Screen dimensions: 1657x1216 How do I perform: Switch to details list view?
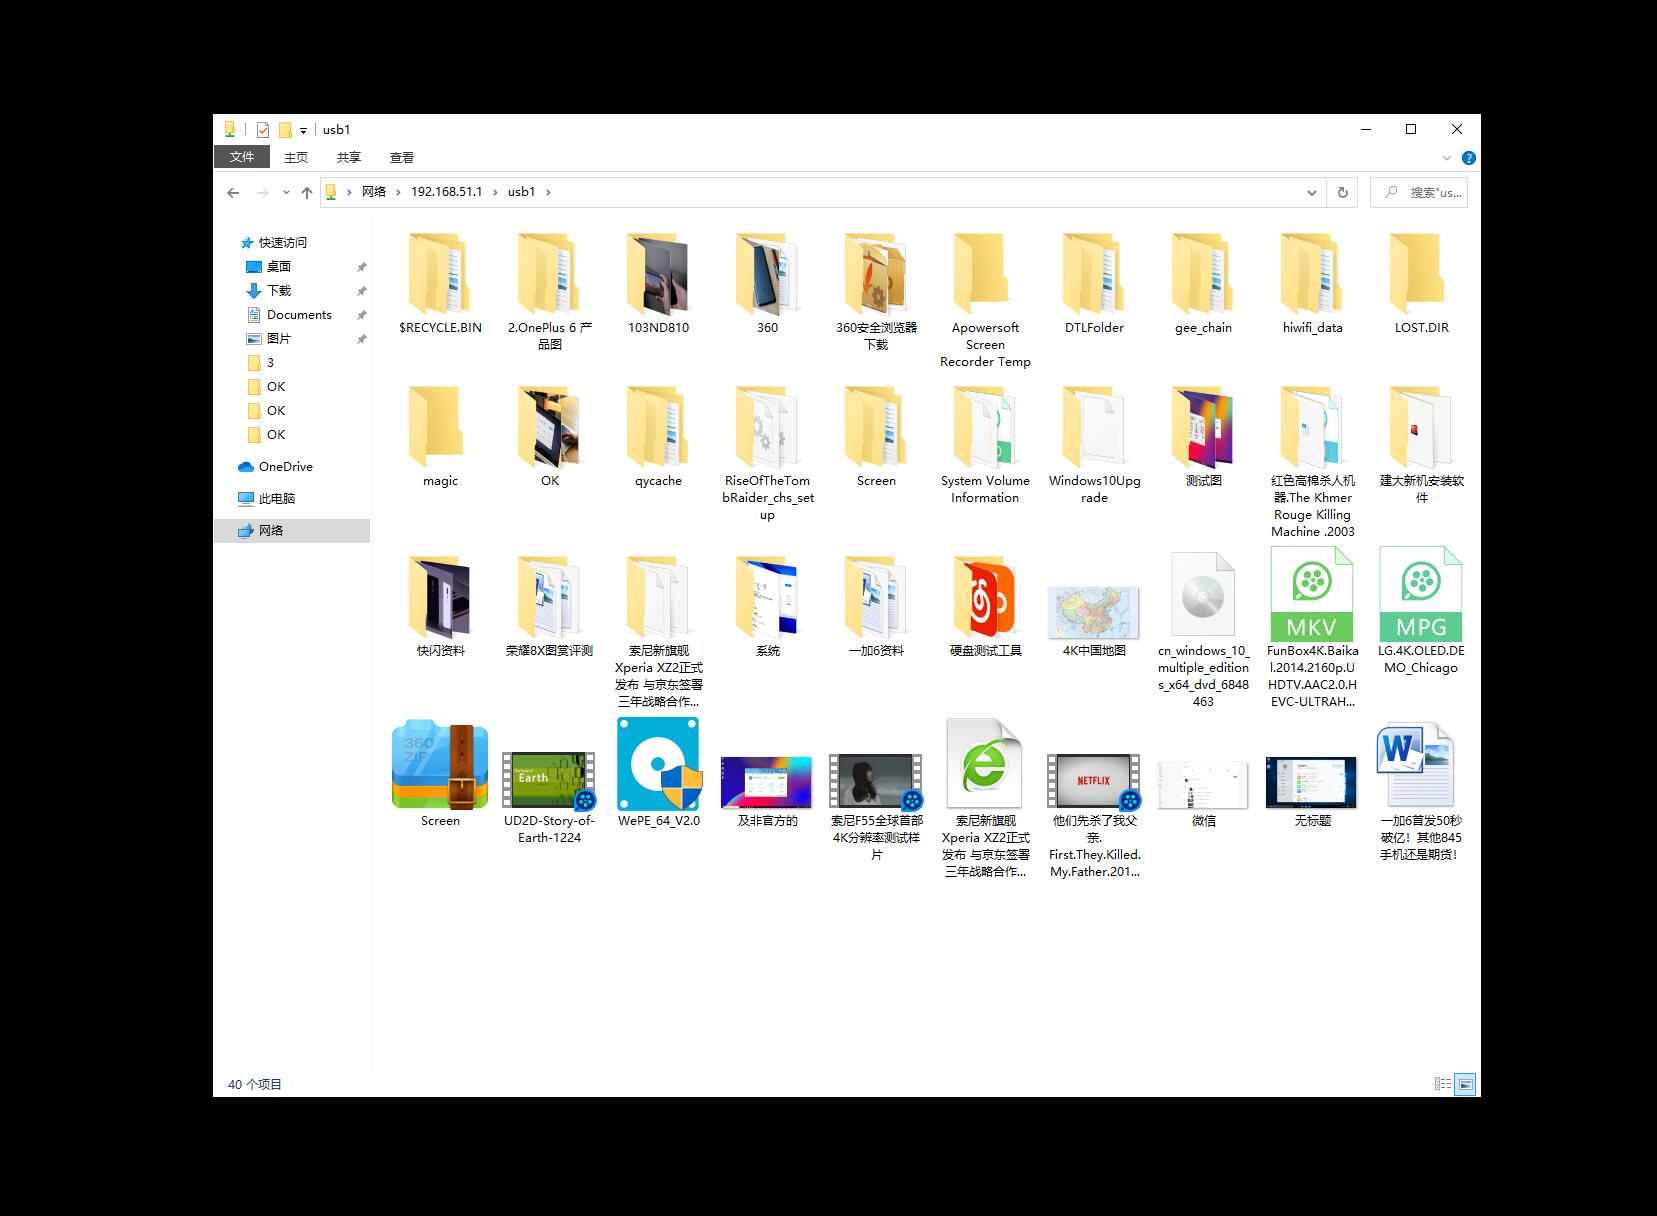point(1443,1084)
